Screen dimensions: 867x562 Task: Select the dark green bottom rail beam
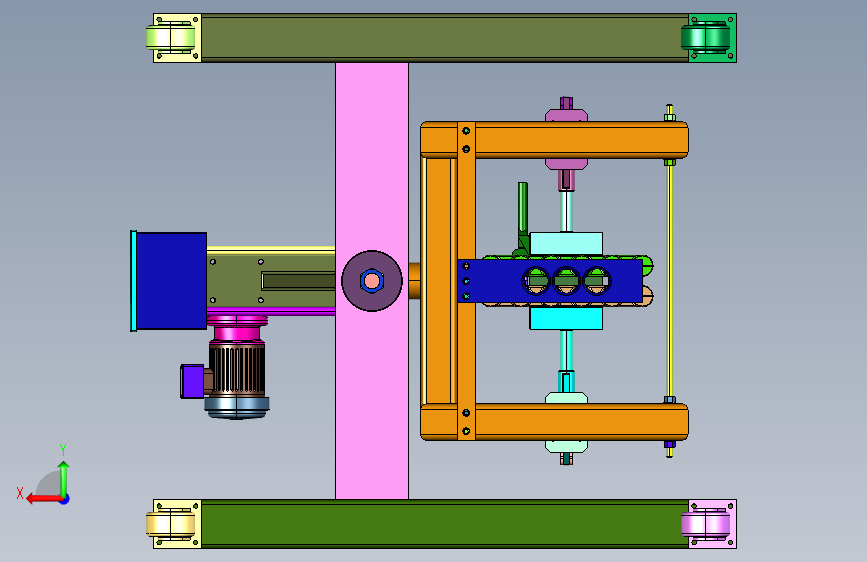tap(445, 524)
